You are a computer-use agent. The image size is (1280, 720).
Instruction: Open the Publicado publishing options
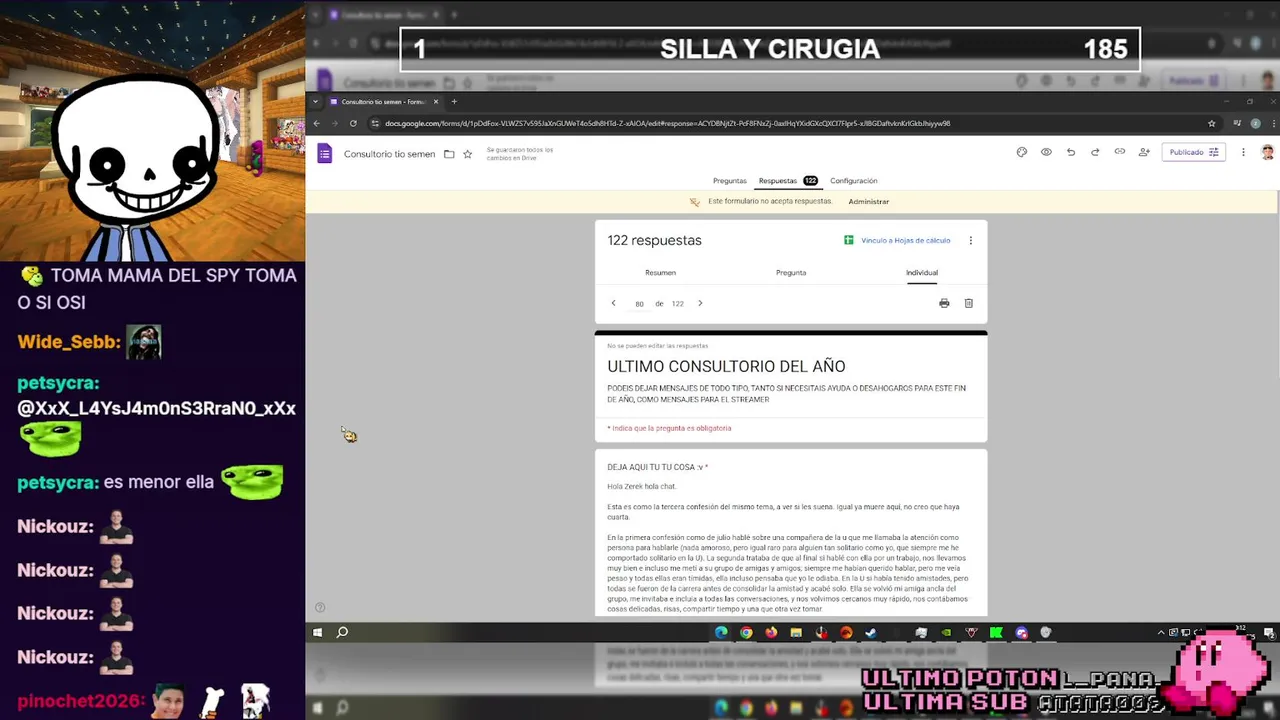1194,152
